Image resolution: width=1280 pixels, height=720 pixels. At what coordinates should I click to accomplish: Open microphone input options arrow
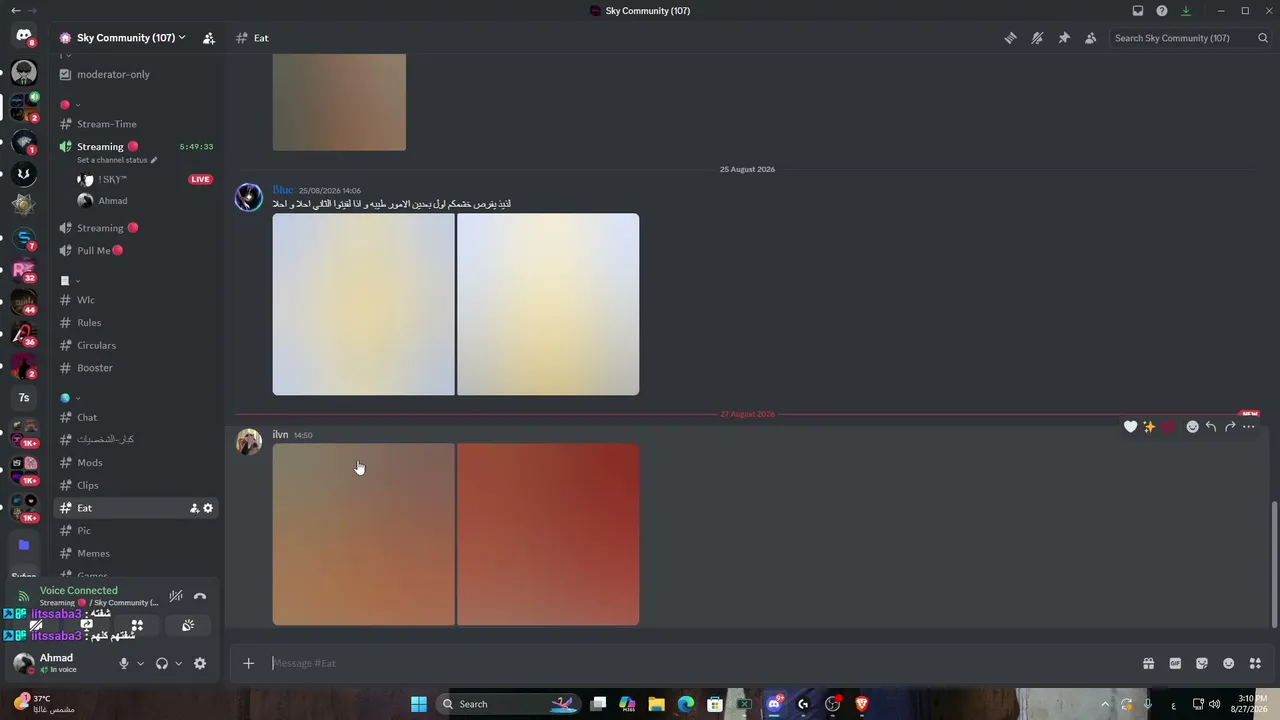pos(140,663)
